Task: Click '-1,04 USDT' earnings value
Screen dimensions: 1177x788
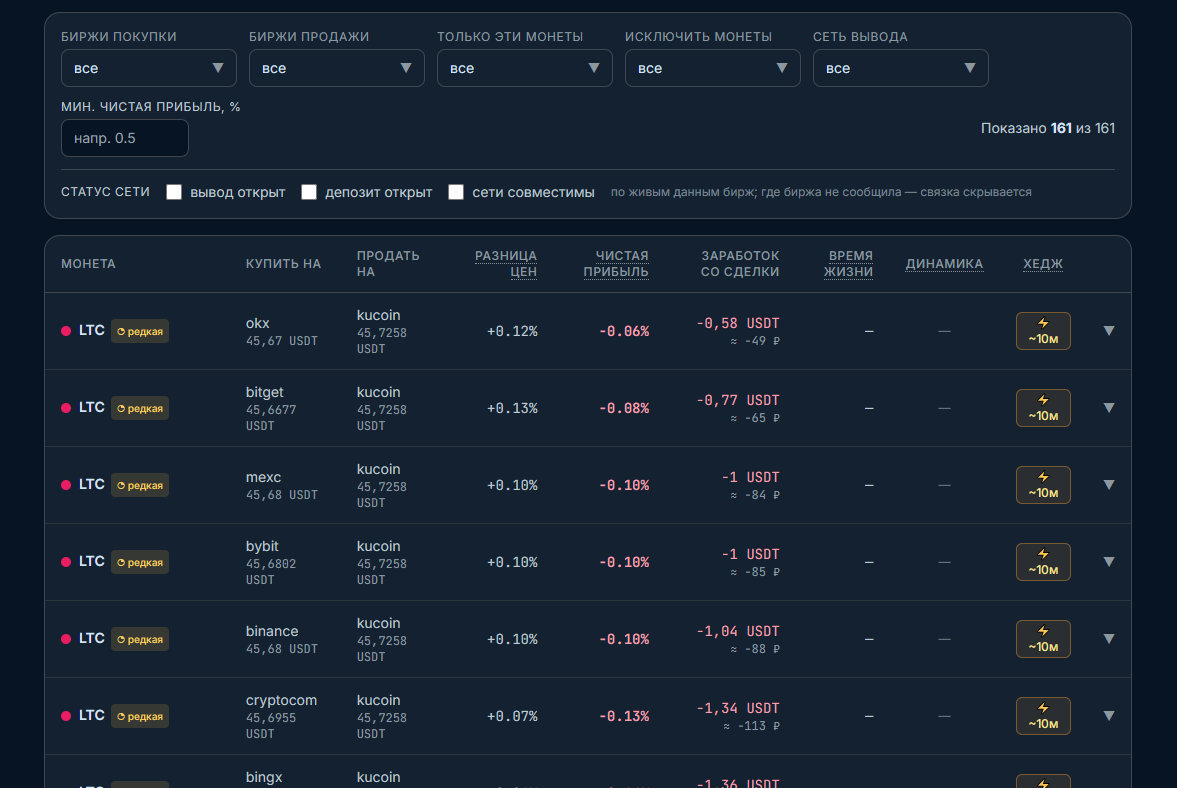Action: click(x=738, y=631)
